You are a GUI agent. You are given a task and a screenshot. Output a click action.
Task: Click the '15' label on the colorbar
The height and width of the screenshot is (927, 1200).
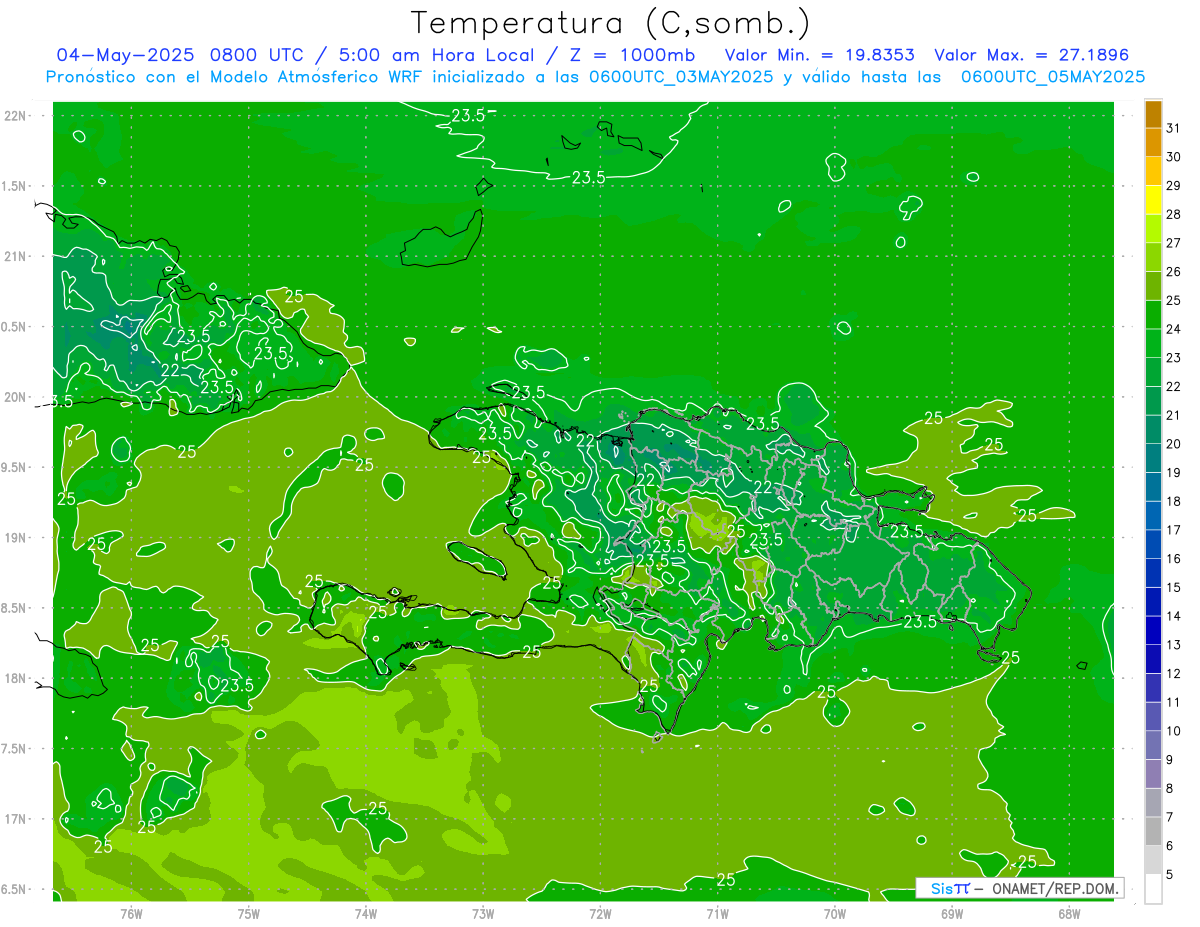pos(1174,588)
